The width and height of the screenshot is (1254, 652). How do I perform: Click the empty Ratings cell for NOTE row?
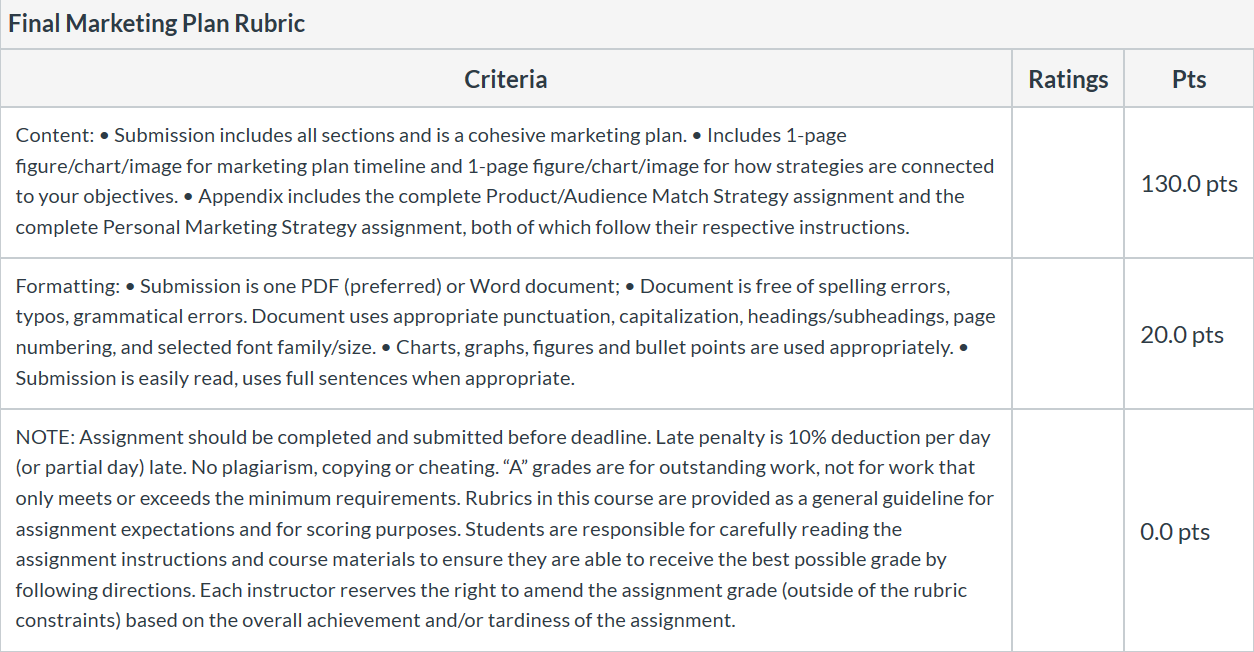[1068, 531]
